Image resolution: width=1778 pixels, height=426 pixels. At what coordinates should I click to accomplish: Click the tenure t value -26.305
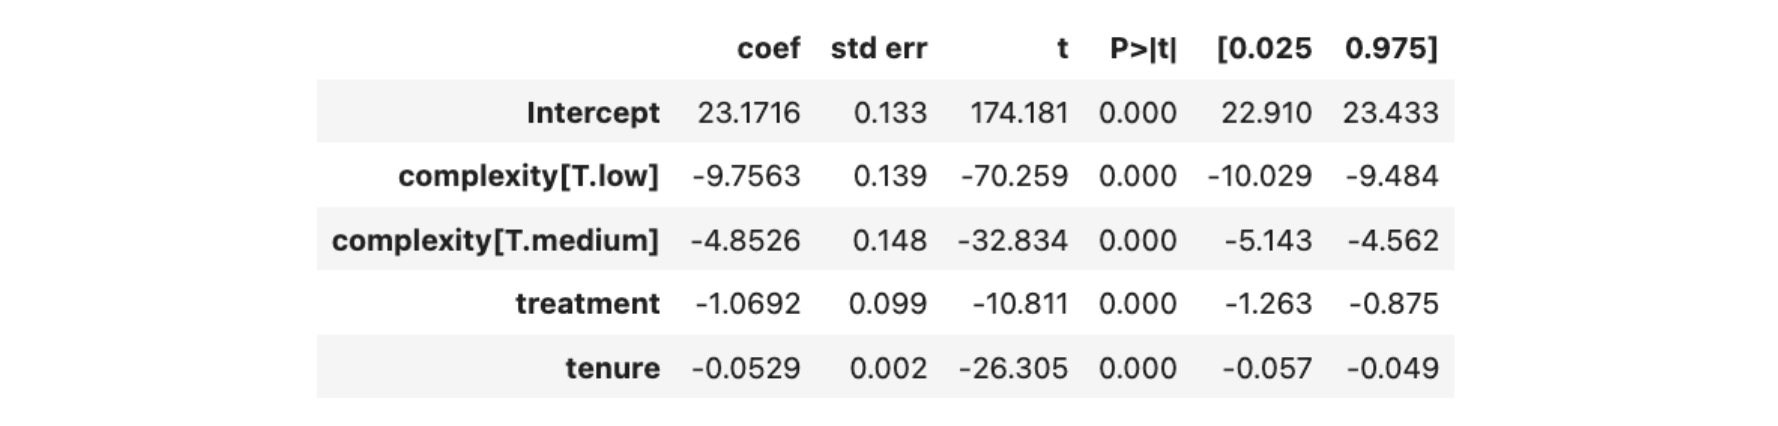point(1012,368)
